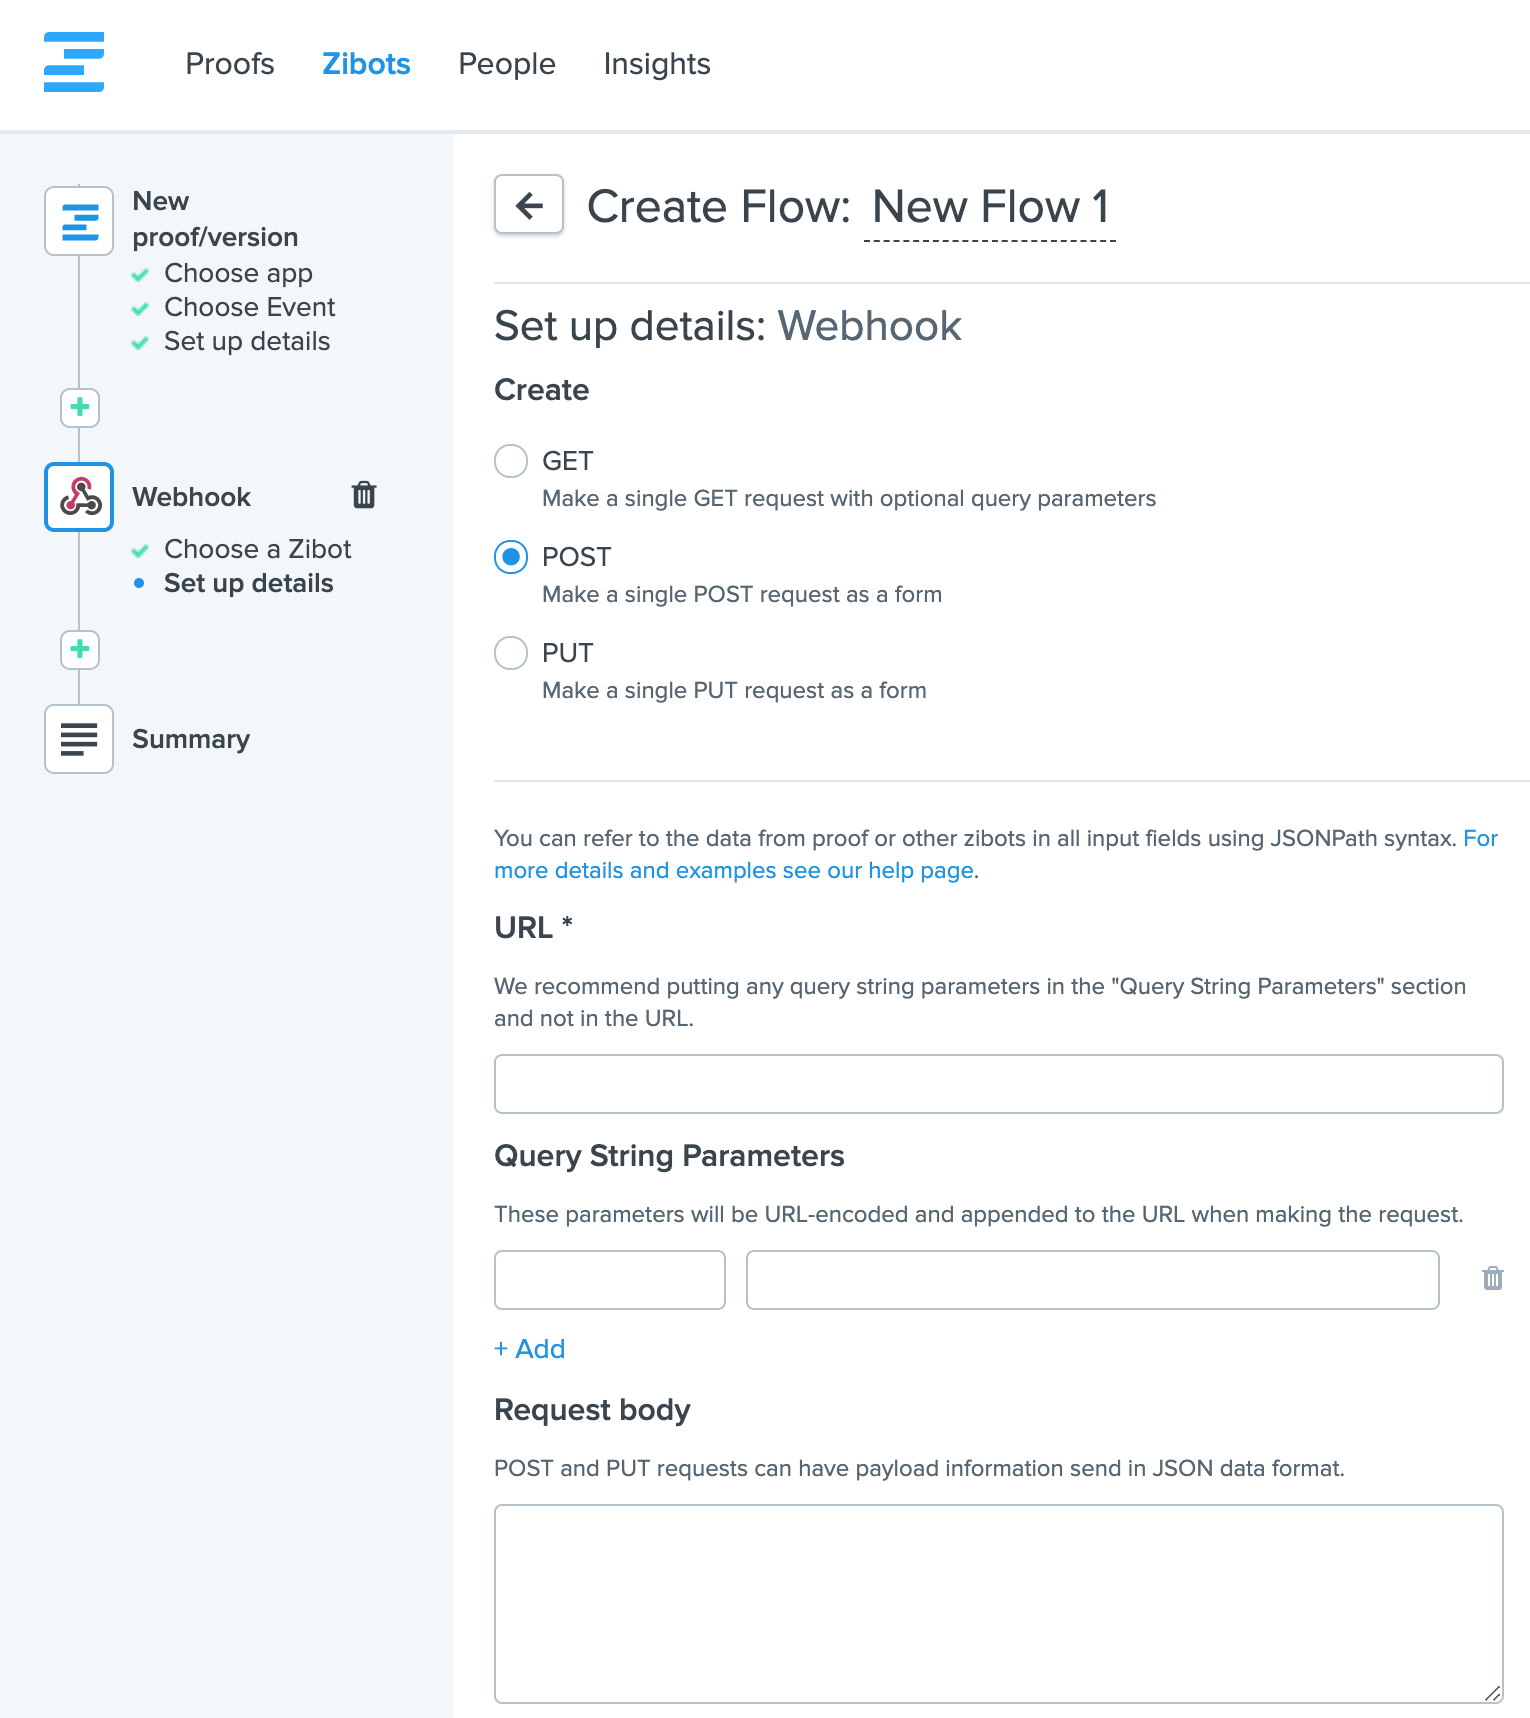The height and width of the screenshot is (1718, 1530).
Task: Click the Webhook step icon
Action: [x=79, y=497]
